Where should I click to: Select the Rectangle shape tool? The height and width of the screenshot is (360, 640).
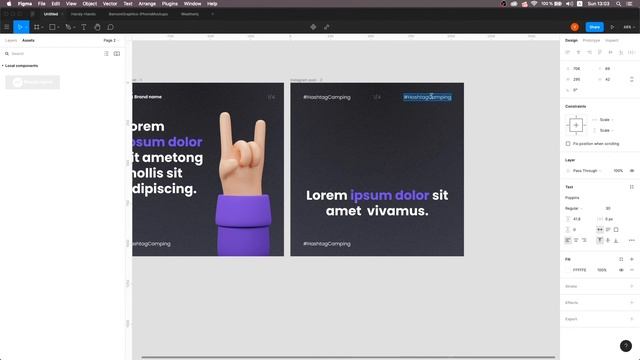(52, 27)
